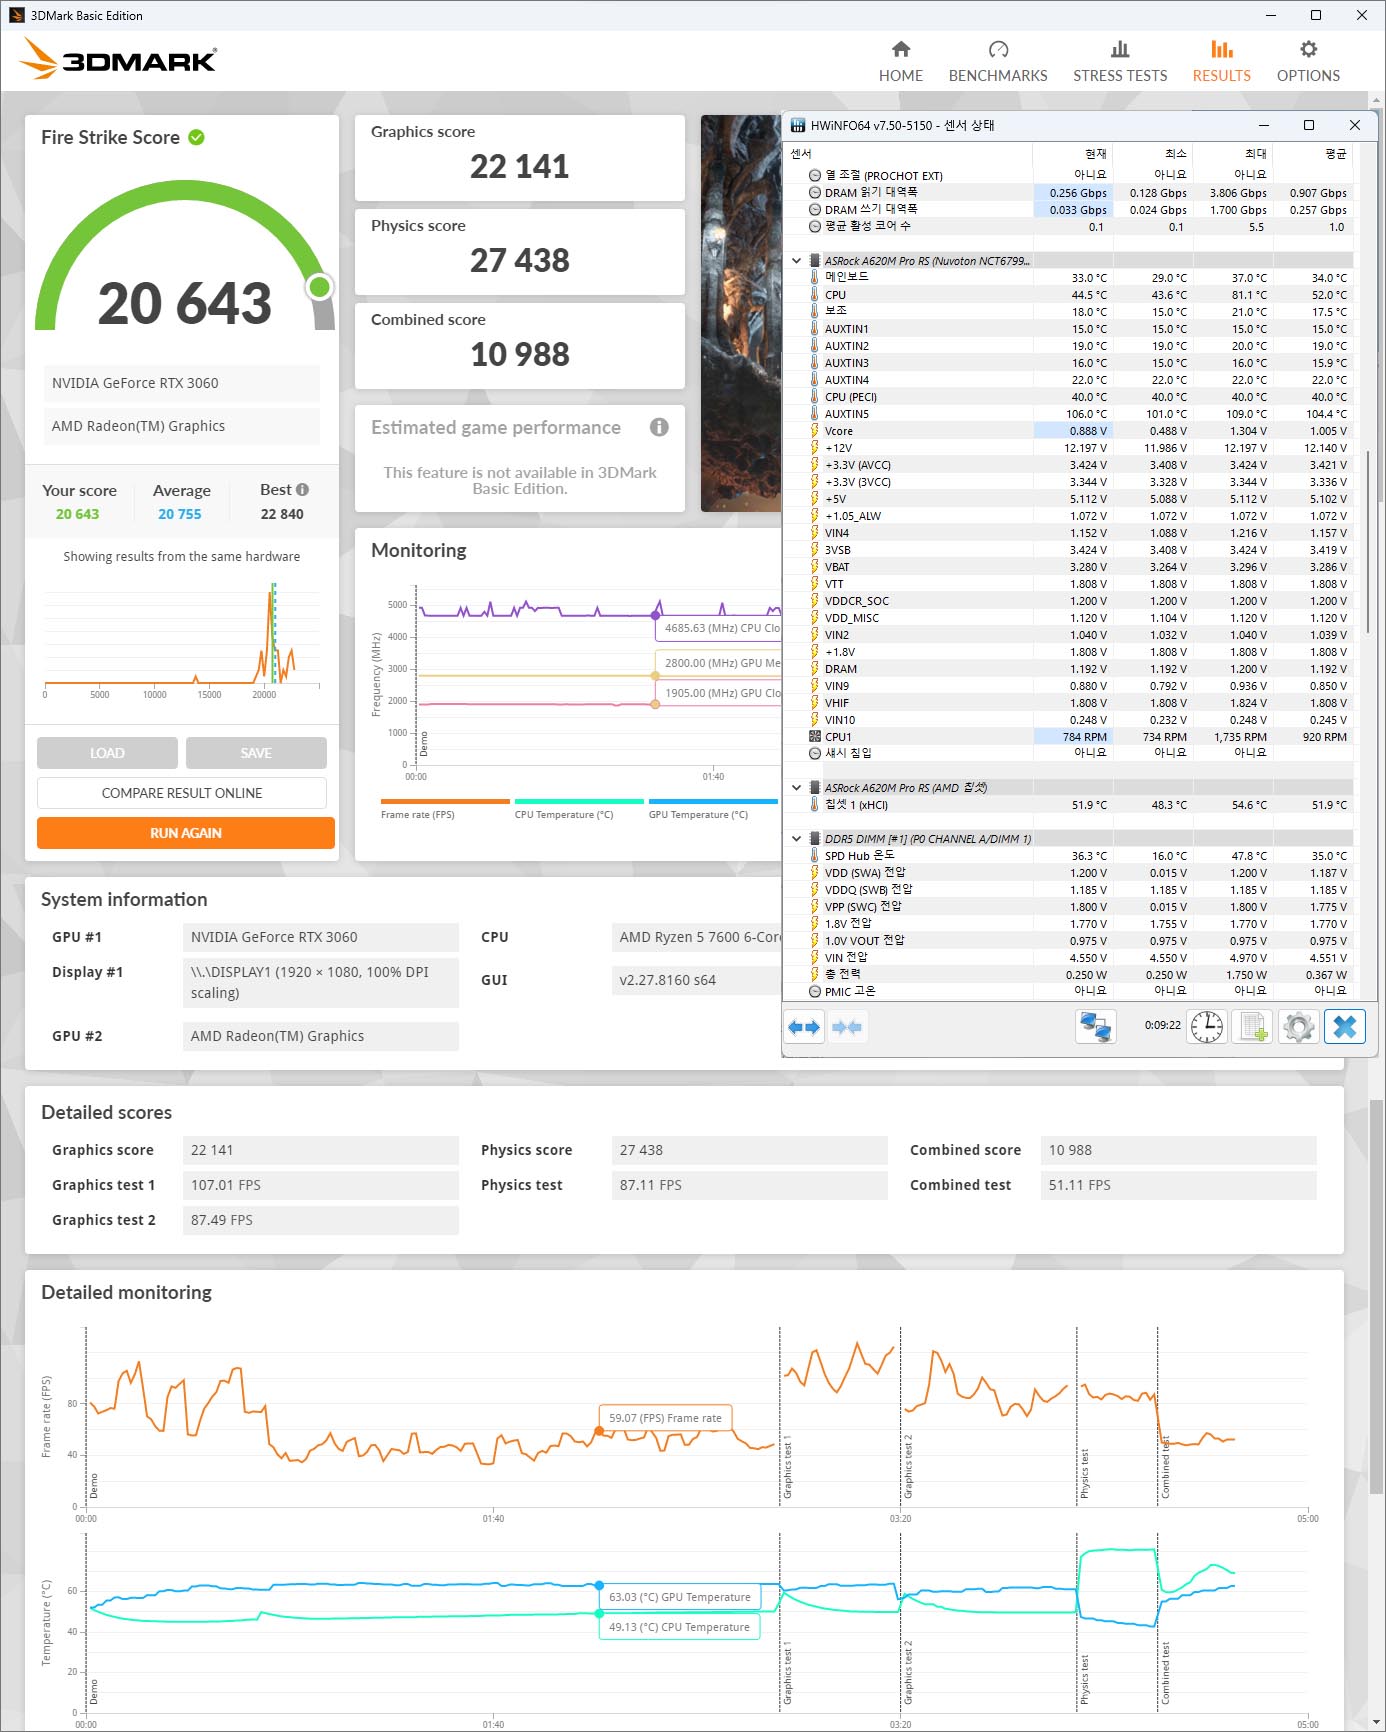Click the score distribution histogram chart
The image size is (1386, 1732).
(182, 640)
